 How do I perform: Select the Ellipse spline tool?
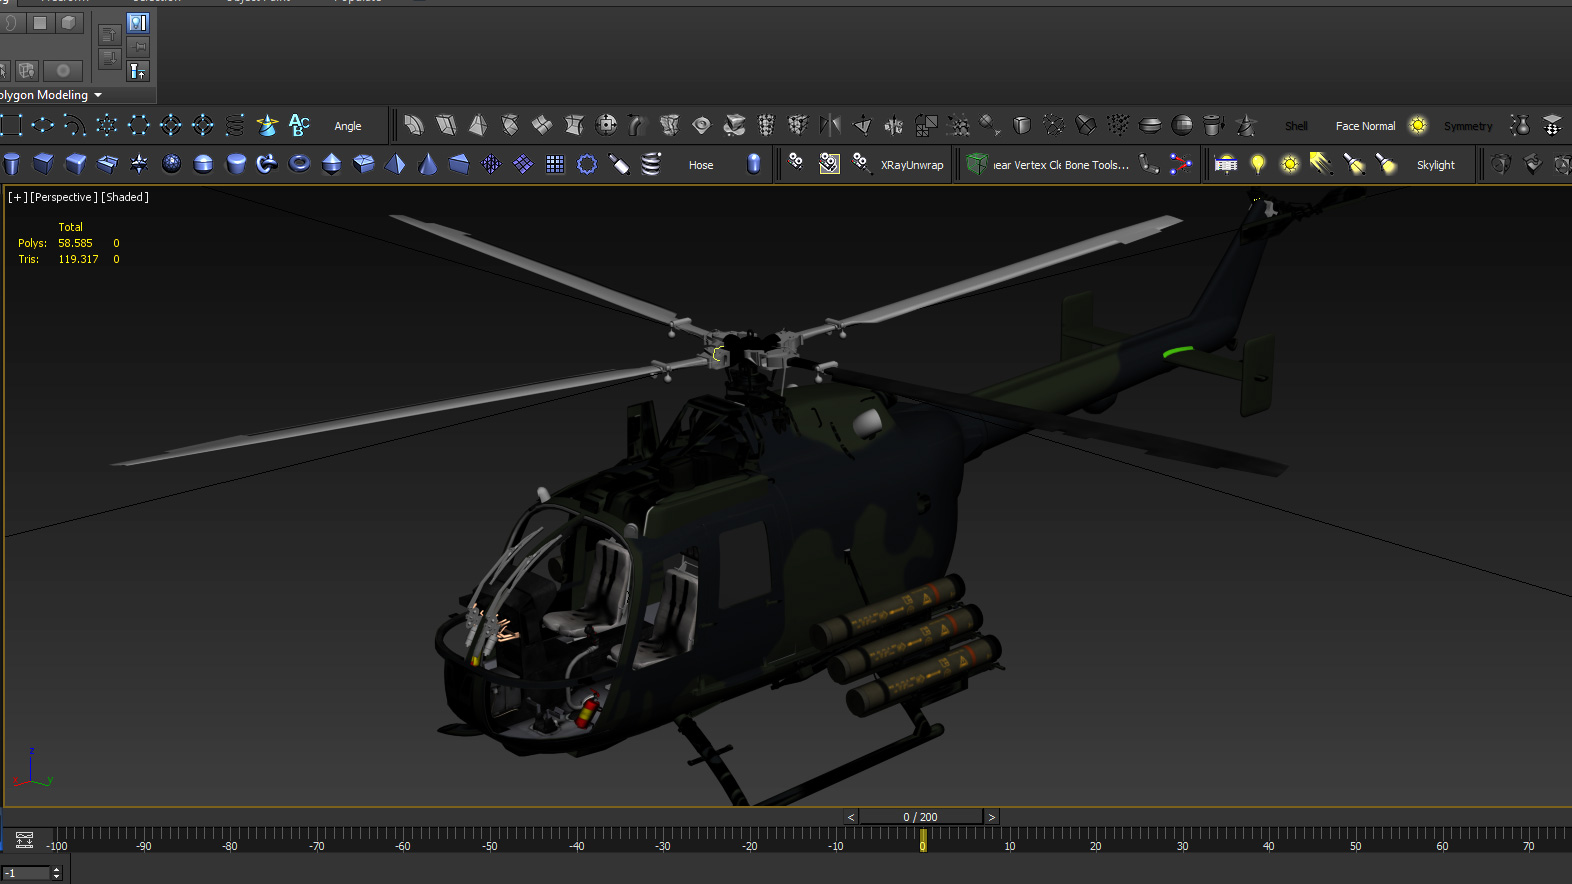[43, 125]
